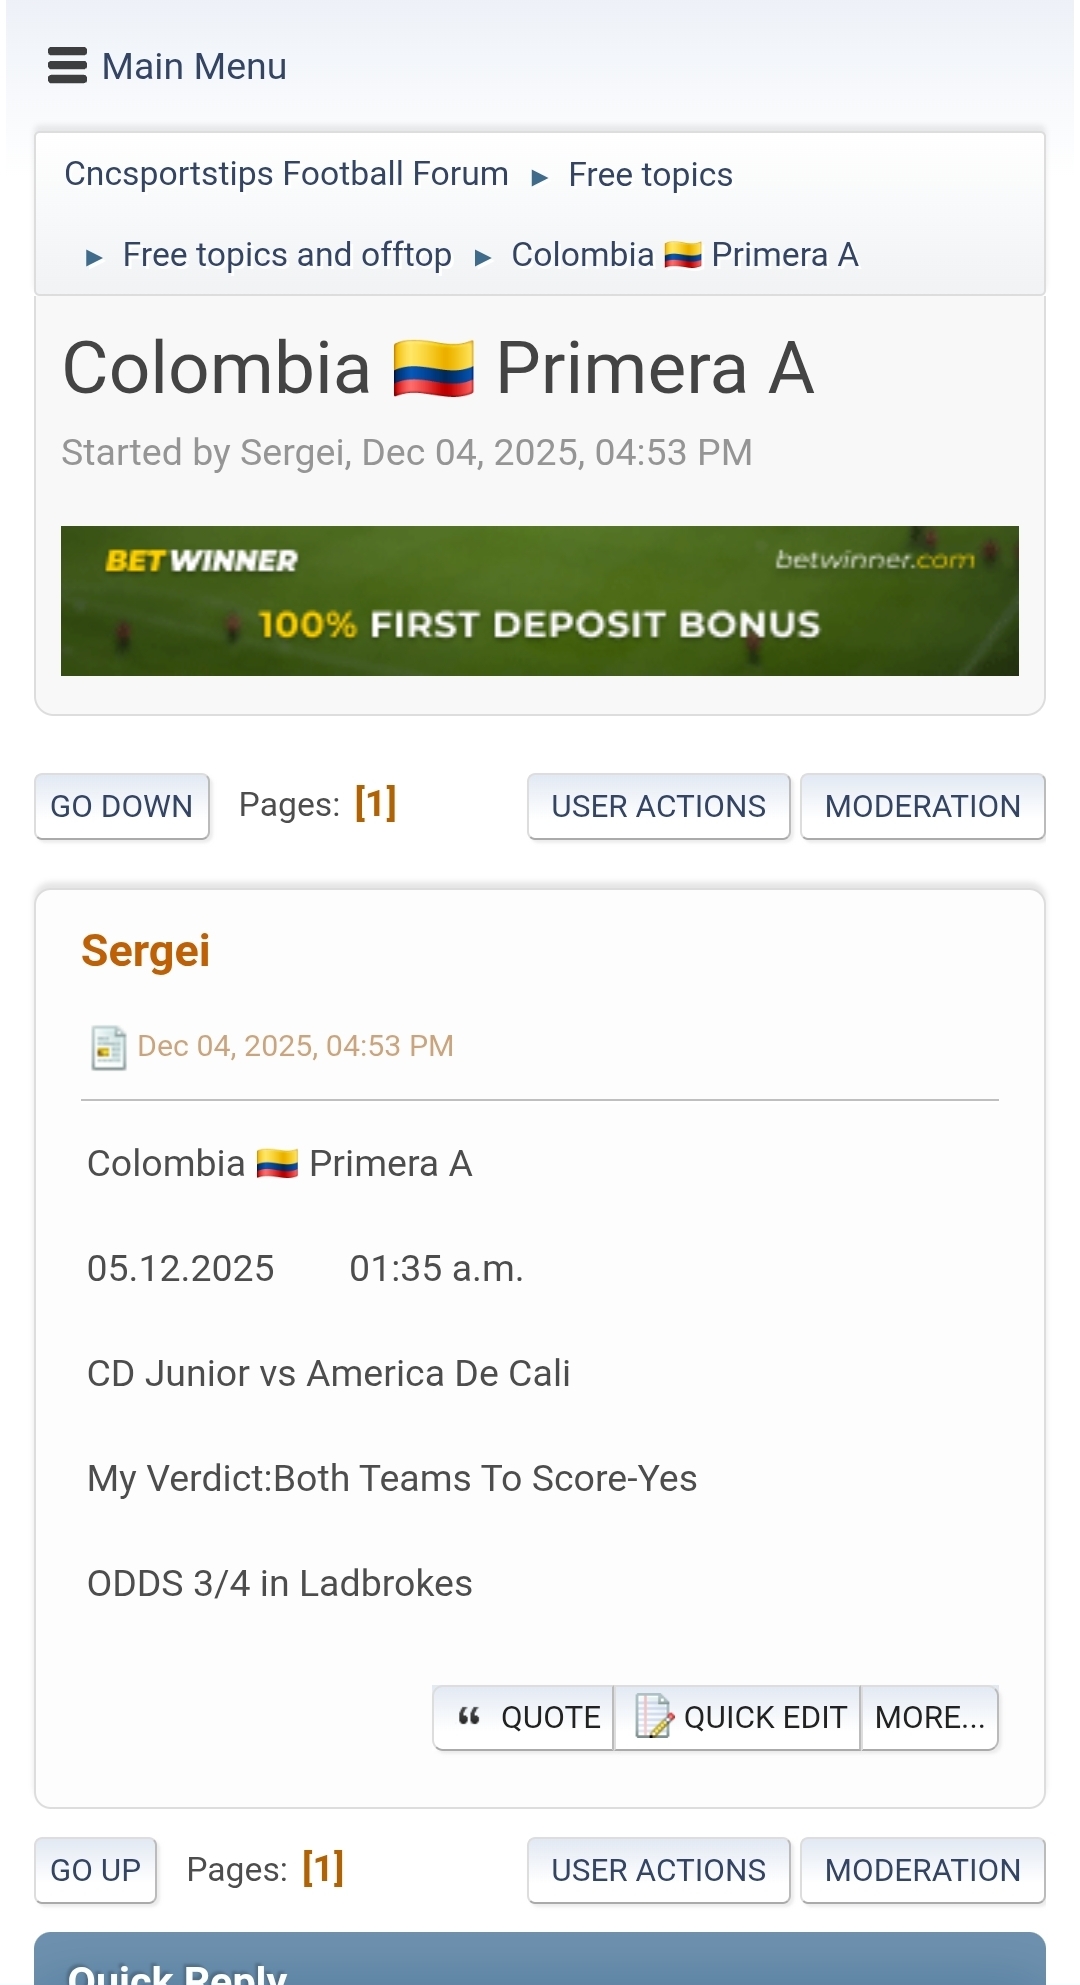Open the post permalink dated Dec 04, 2025
The image size is (1080, 1985).
tap(295, 1046)
